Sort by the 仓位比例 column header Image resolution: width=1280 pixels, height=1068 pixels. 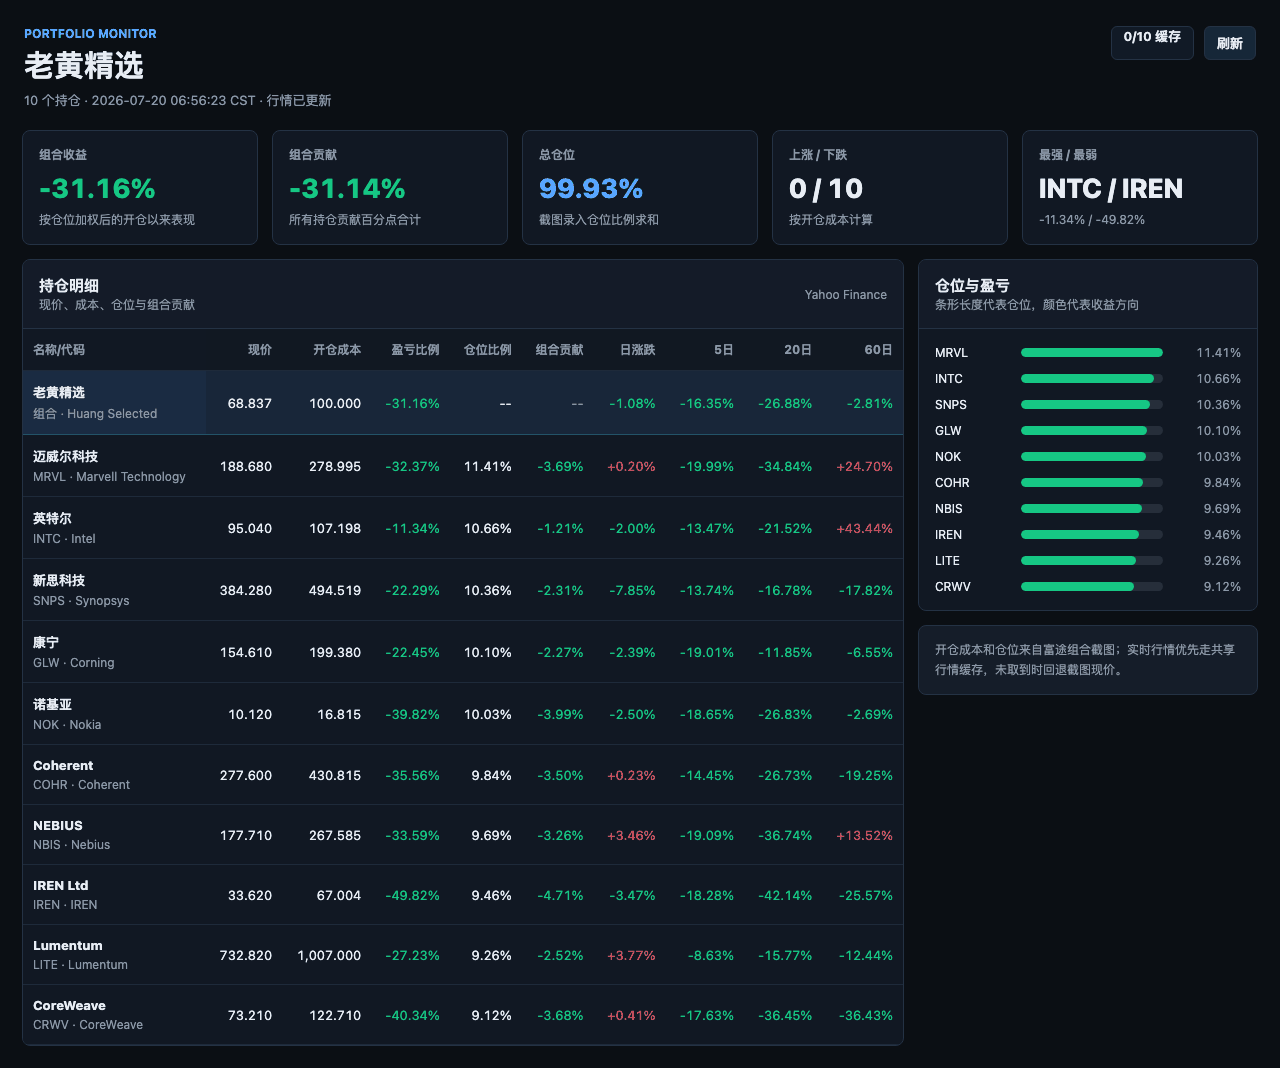[488, 350]
